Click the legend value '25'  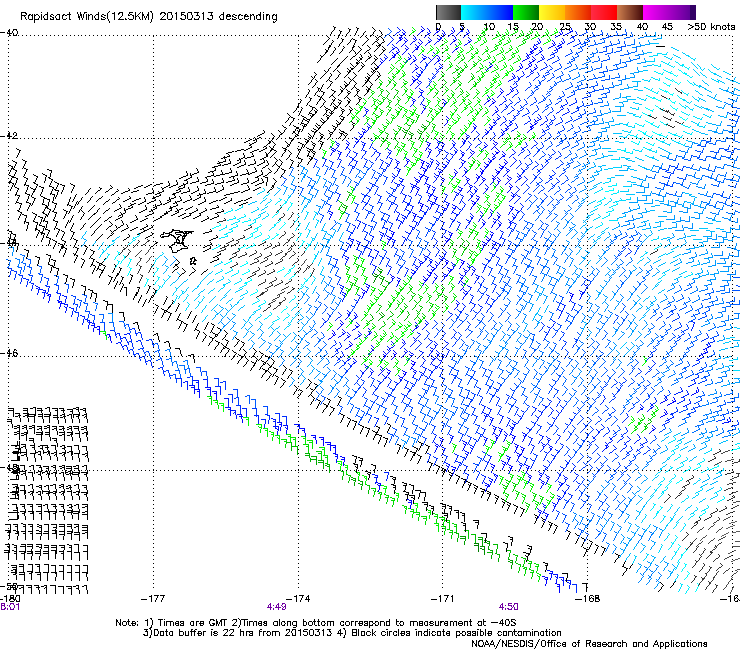point(565,27)
